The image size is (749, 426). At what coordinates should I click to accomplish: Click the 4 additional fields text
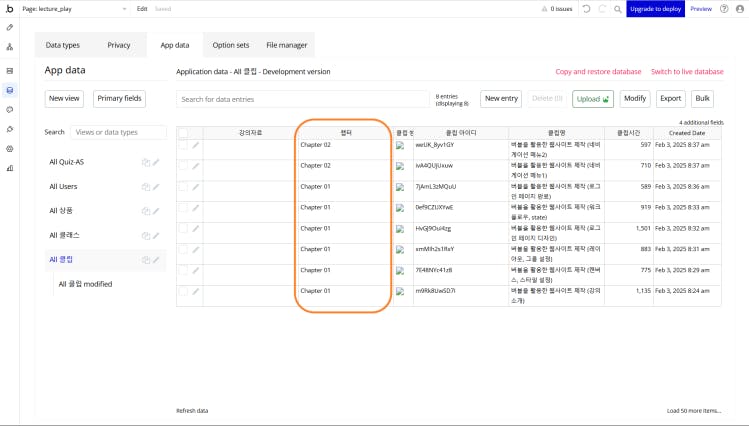pos(701,123)
